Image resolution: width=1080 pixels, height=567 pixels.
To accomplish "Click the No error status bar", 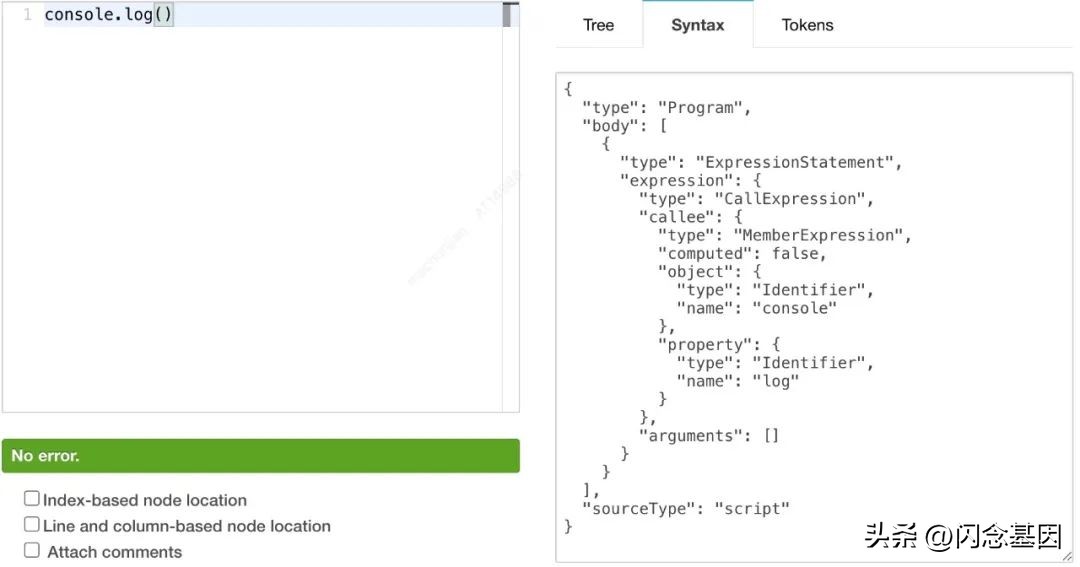I will click(260, 456).
